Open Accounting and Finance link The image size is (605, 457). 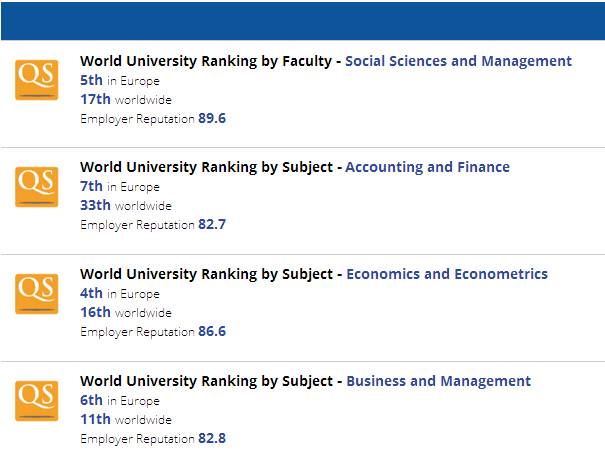[428, 167]
